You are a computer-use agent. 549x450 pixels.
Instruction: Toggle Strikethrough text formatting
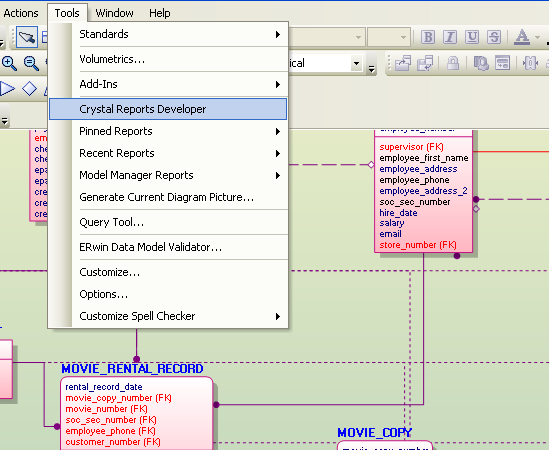click(x=494, y=37)
